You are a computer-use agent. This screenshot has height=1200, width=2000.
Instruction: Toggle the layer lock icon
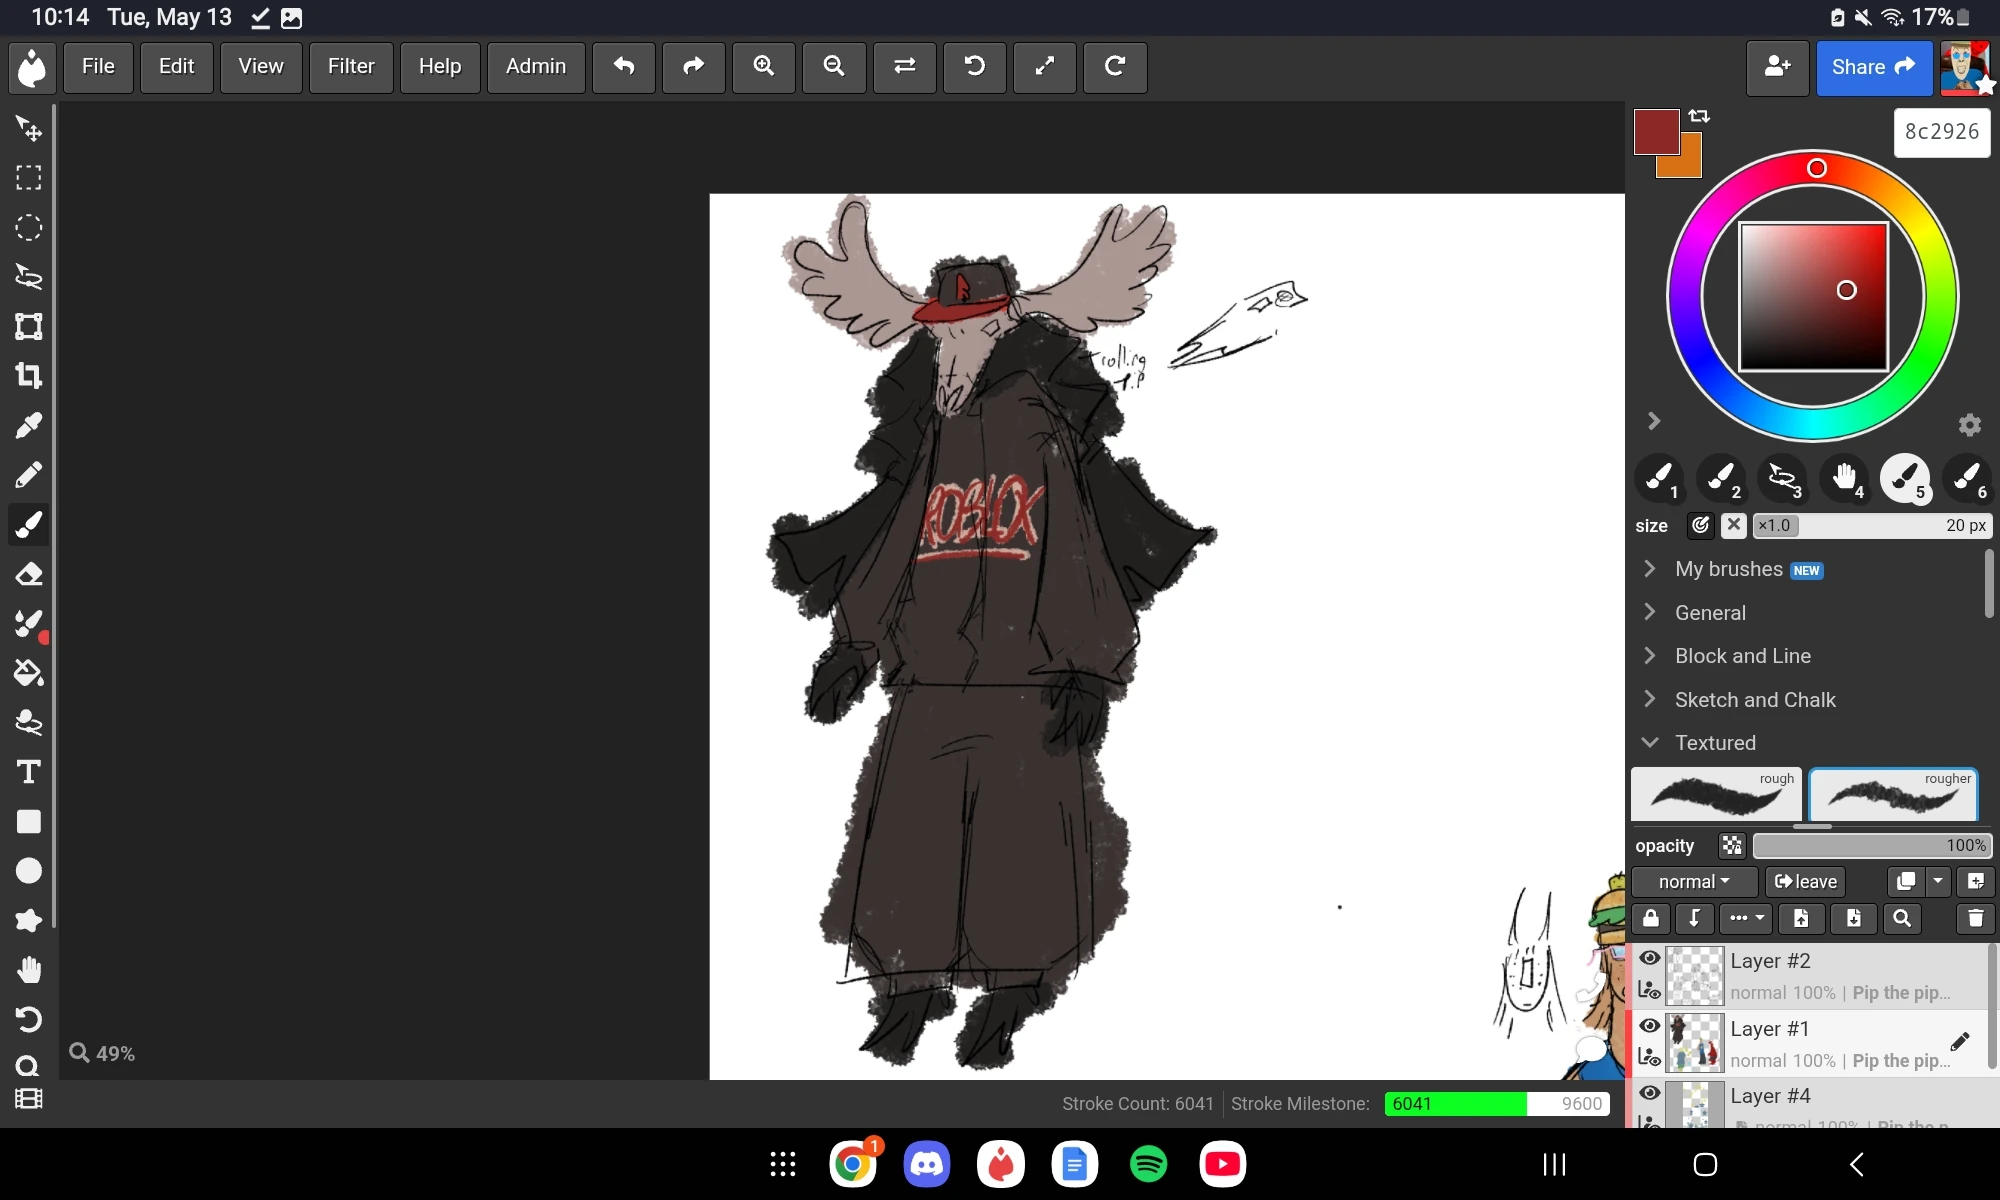click(1650, 918)
